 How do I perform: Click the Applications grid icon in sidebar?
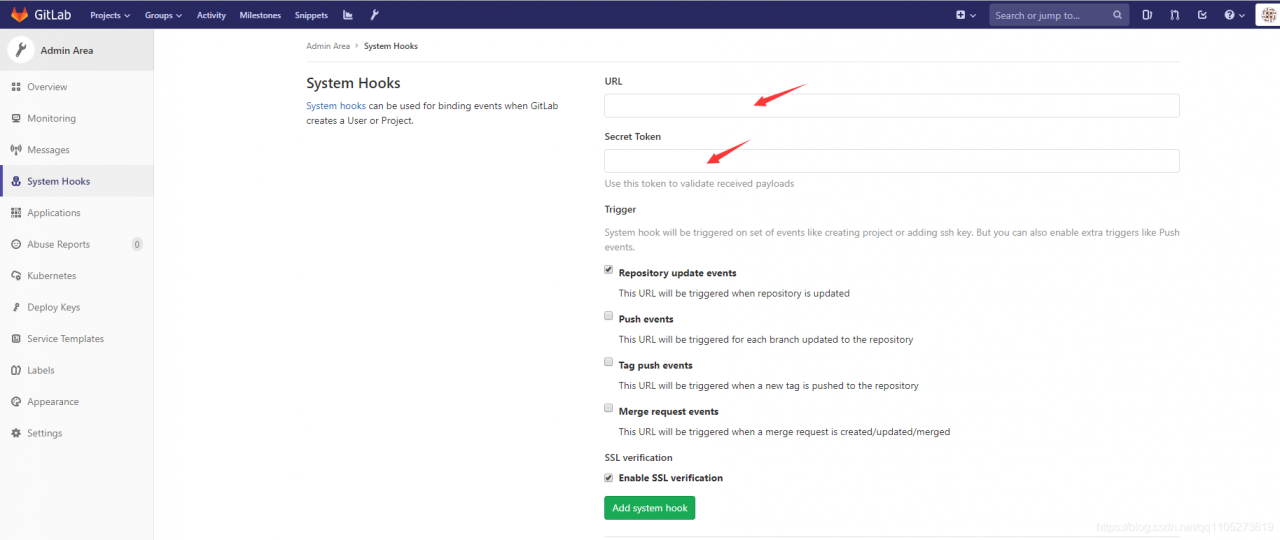(16, 213)
